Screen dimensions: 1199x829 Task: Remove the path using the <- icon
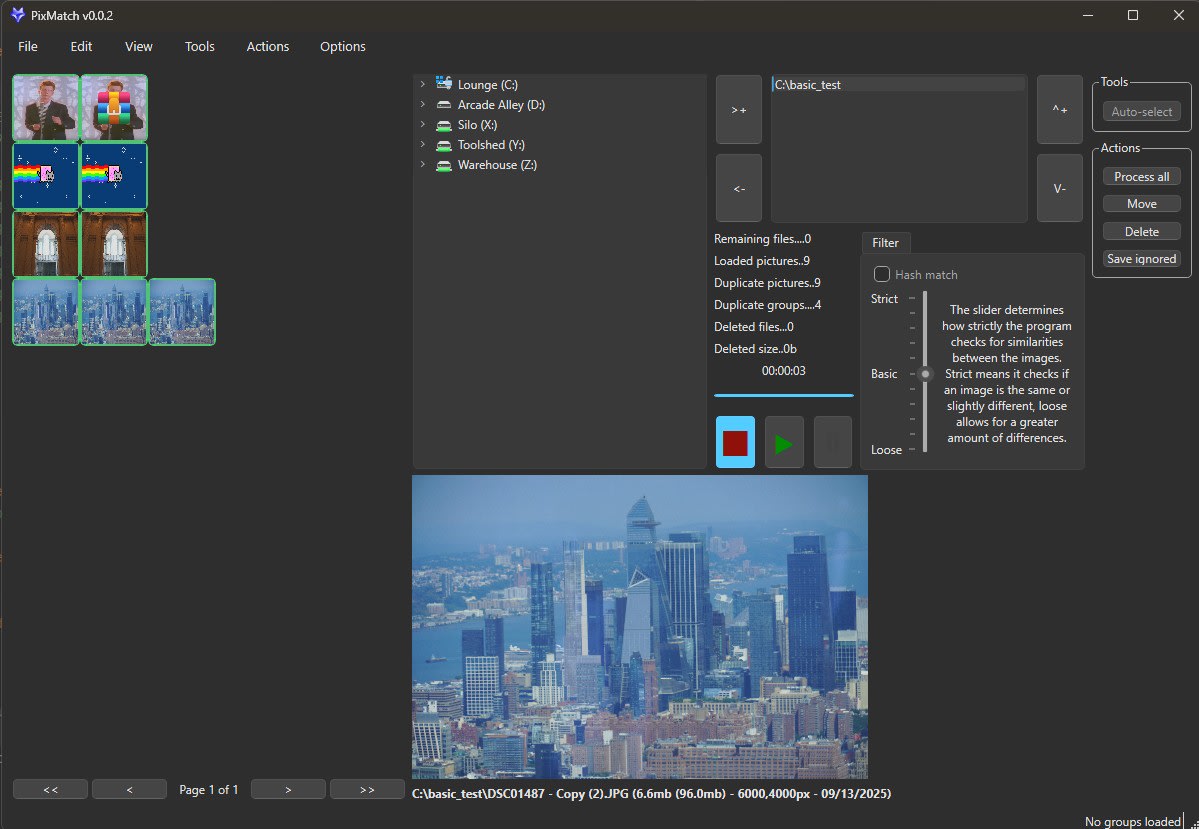click(738, 187)
